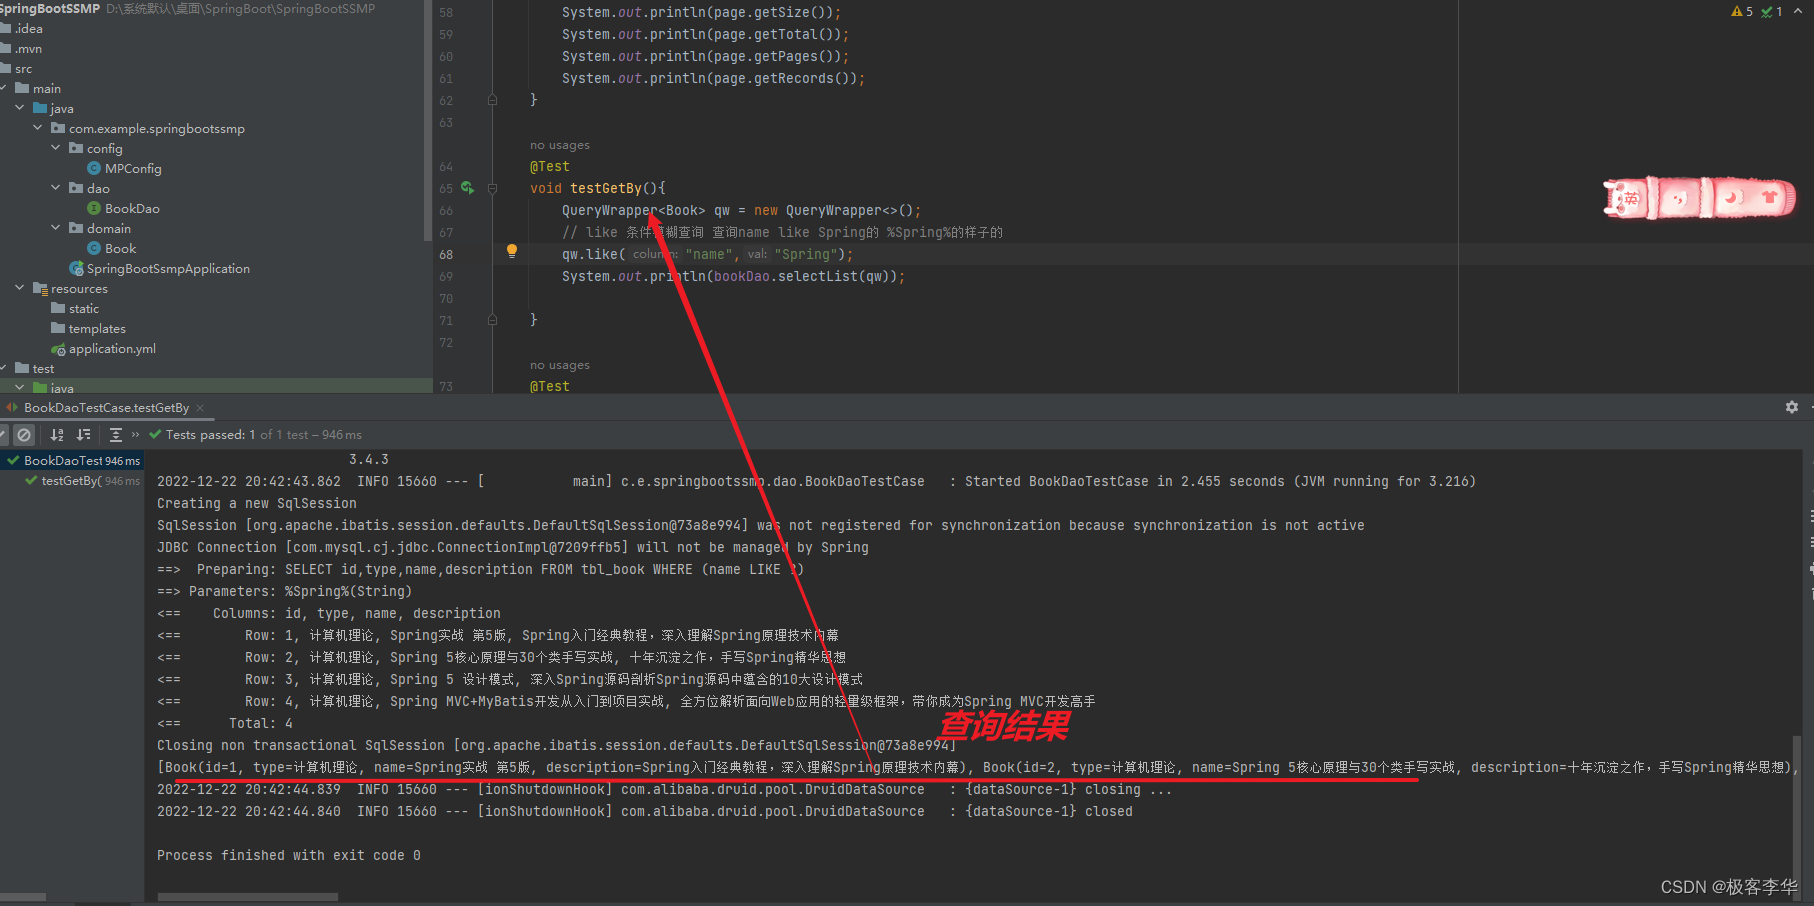Open the warnings indicator showing 5 problems
Image resolution: width=1814 pixels, height=906 pixels.
[1742, 12]
